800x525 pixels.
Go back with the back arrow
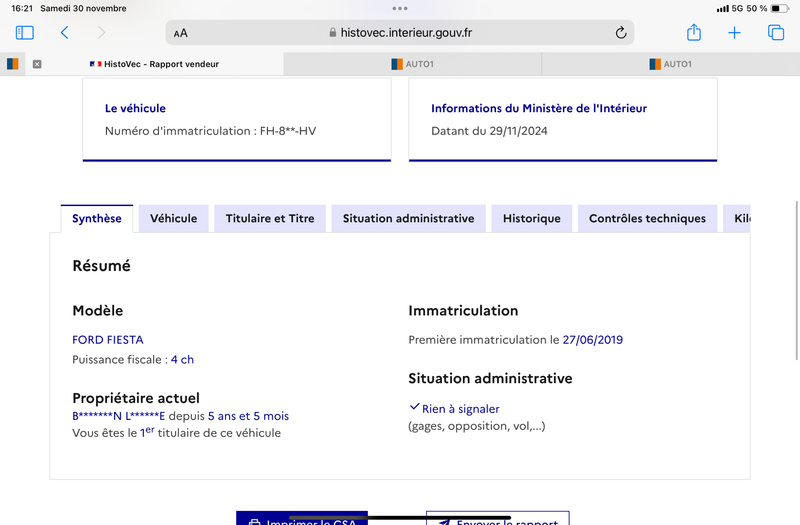(64, 33)
